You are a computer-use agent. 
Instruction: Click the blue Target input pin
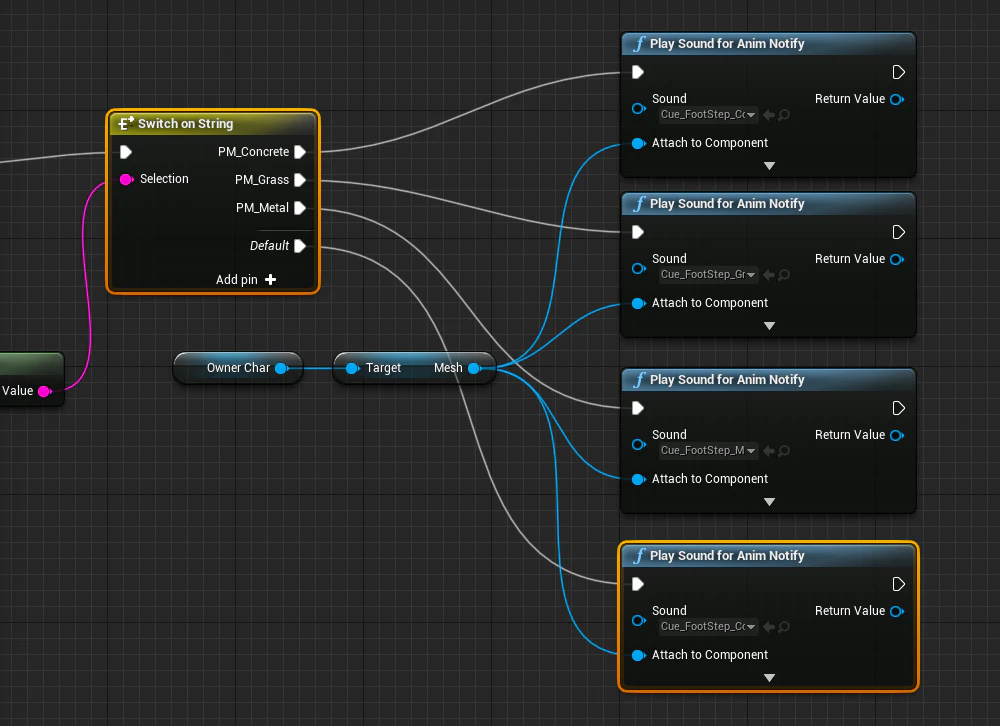point(352,368)
